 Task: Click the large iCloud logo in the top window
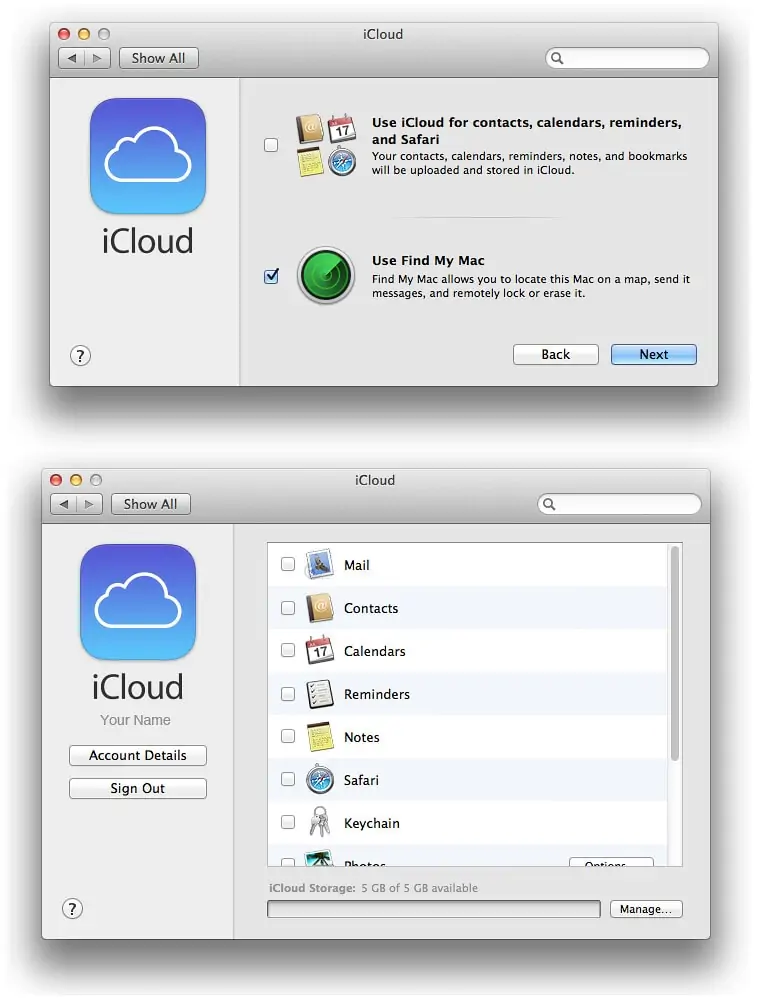(148, 156)
